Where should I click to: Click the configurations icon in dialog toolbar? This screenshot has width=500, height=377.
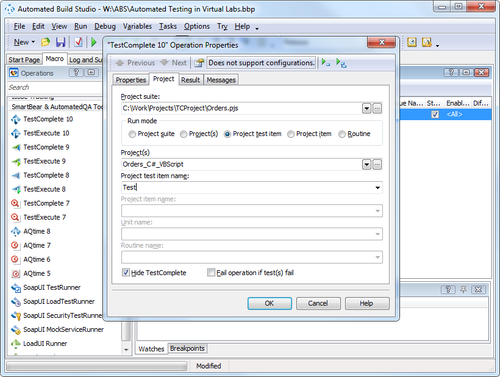pos(199,63)
